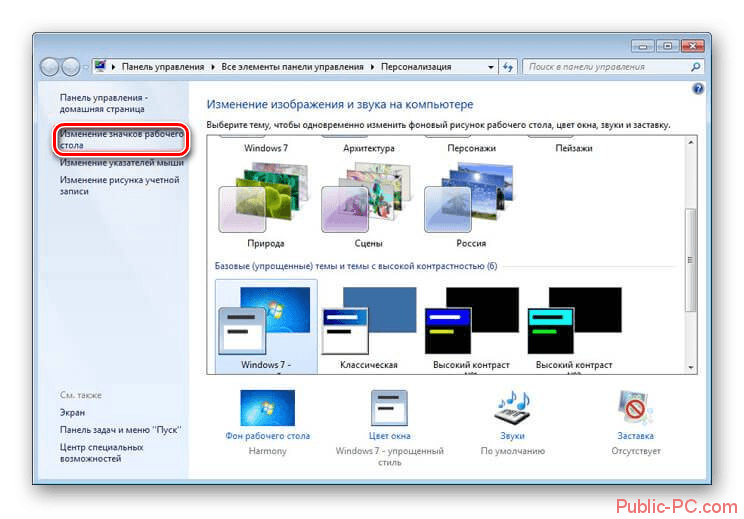Open Изменение указателей мыши link
Screen dimensions: 744x519
[x=121, y=163]
